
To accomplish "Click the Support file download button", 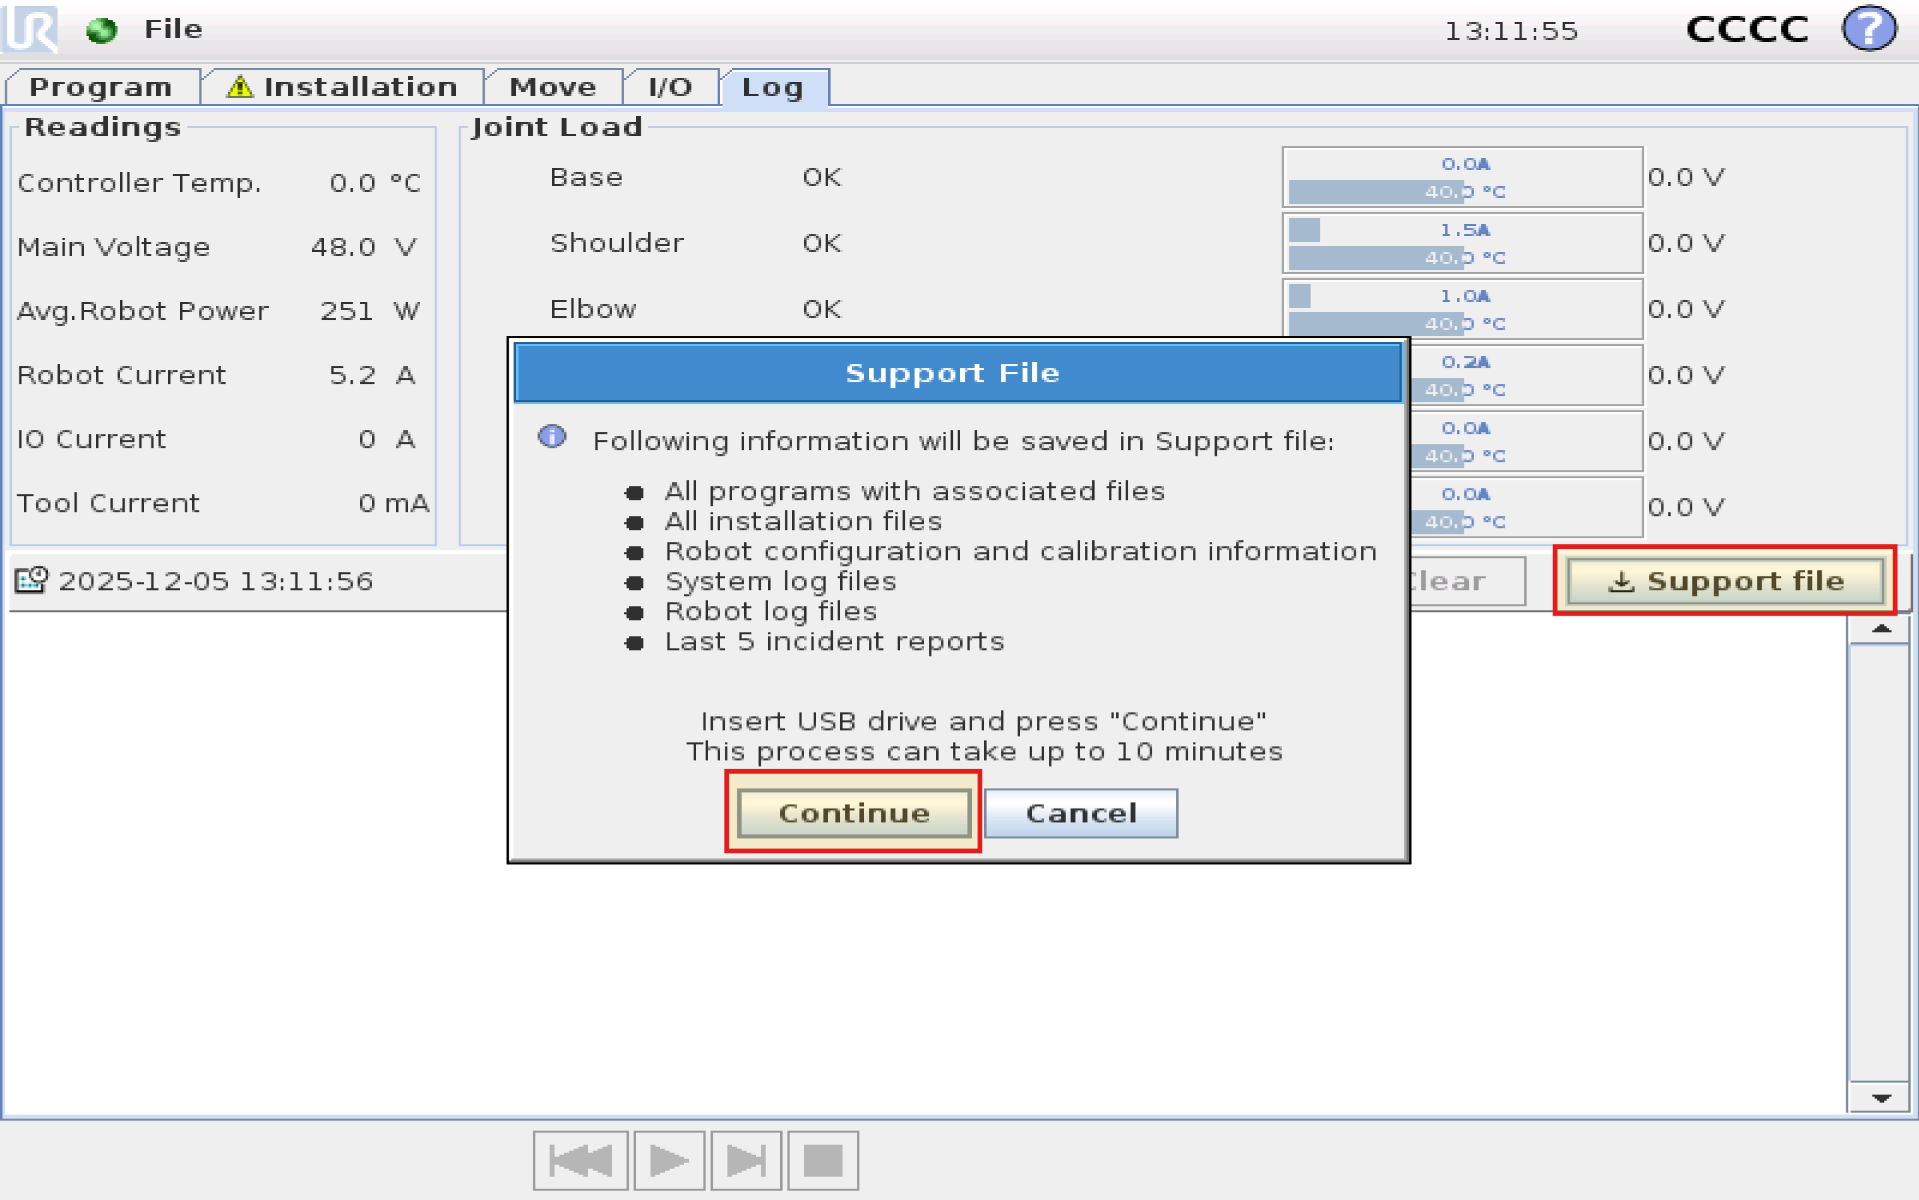I will tap(1724, 581).
